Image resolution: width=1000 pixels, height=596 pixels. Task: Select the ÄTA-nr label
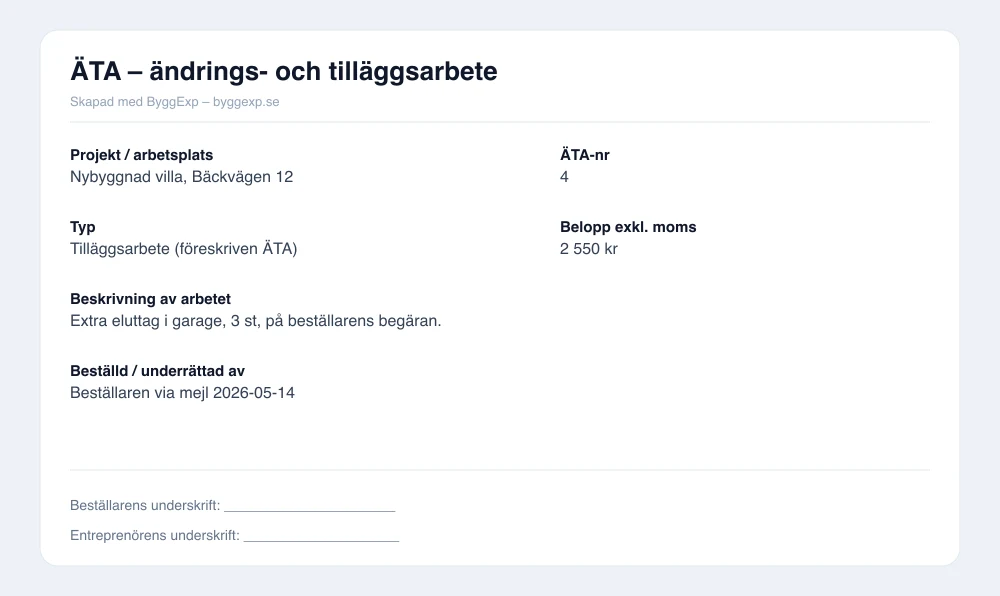(x=585, y=155)
